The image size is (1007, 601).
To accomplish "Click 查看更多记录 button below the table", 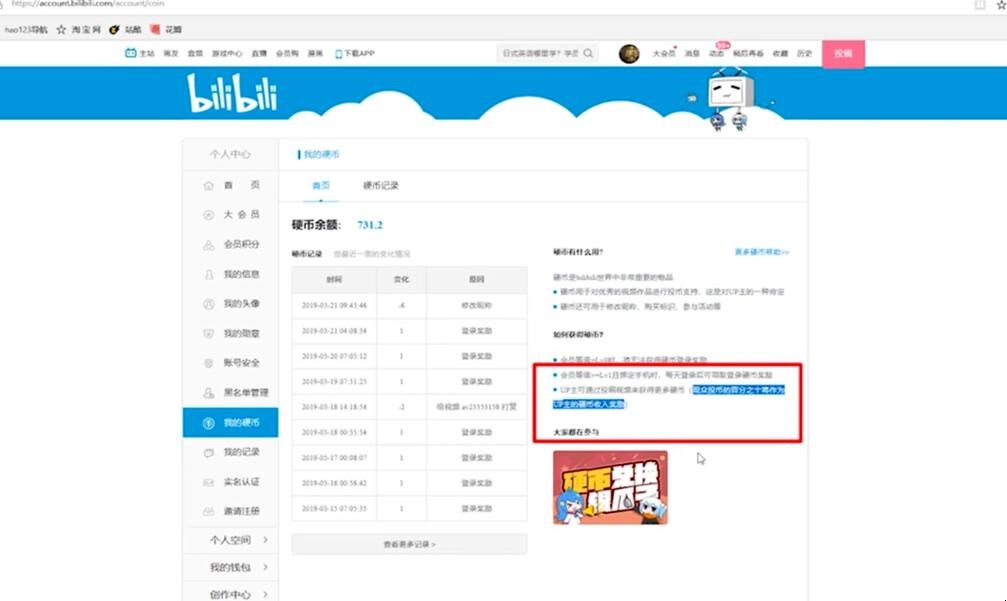I will [x=409, y=544].
